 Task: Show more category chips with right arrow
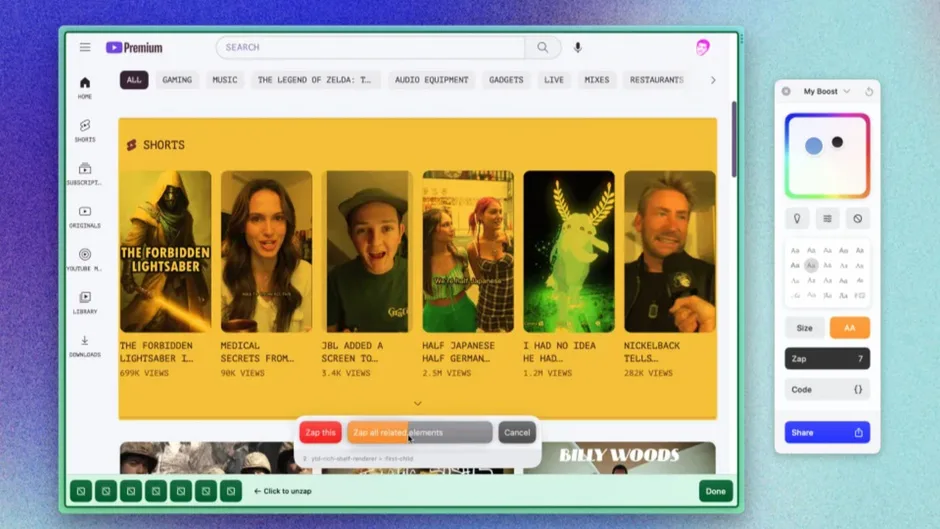(713, 80)
